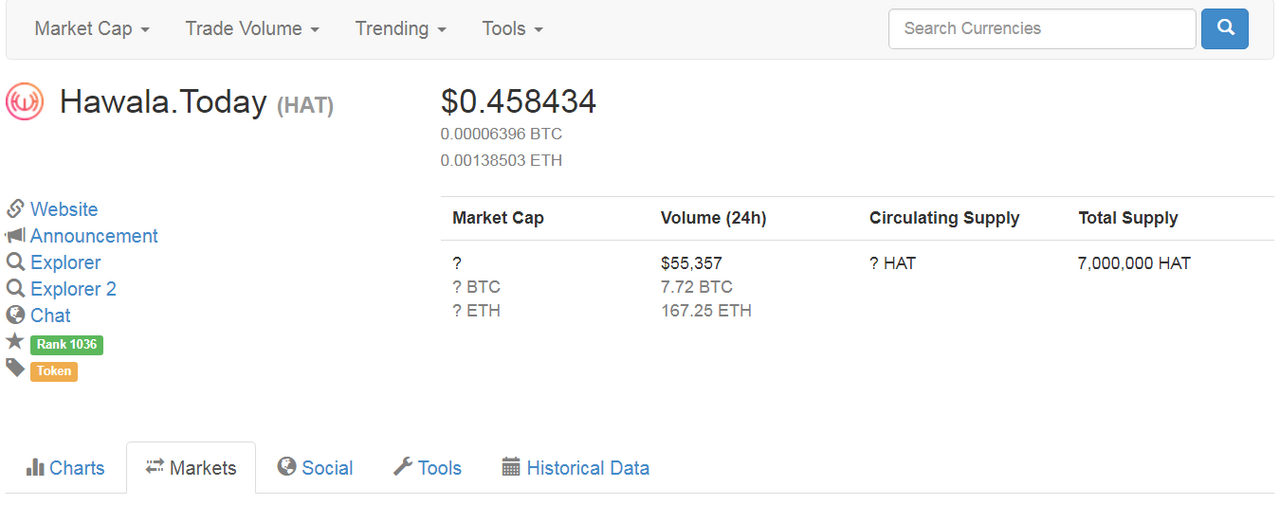Viewport: 1280px width, 505px height.
Task: Click the megaphone icon beside Announcement
Action: pos(15,236)
